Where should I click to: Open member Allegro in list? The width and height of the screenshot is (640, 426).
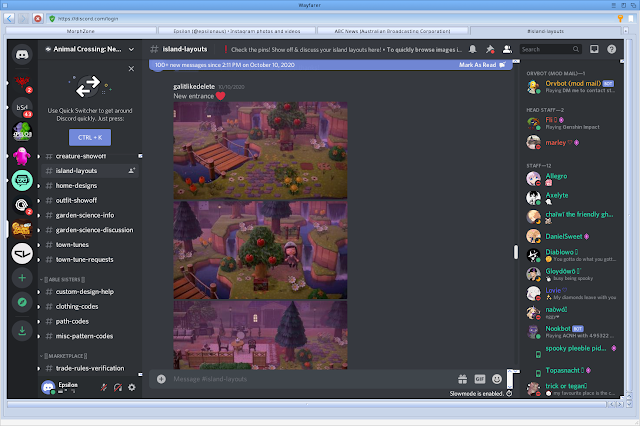[571, 179]
